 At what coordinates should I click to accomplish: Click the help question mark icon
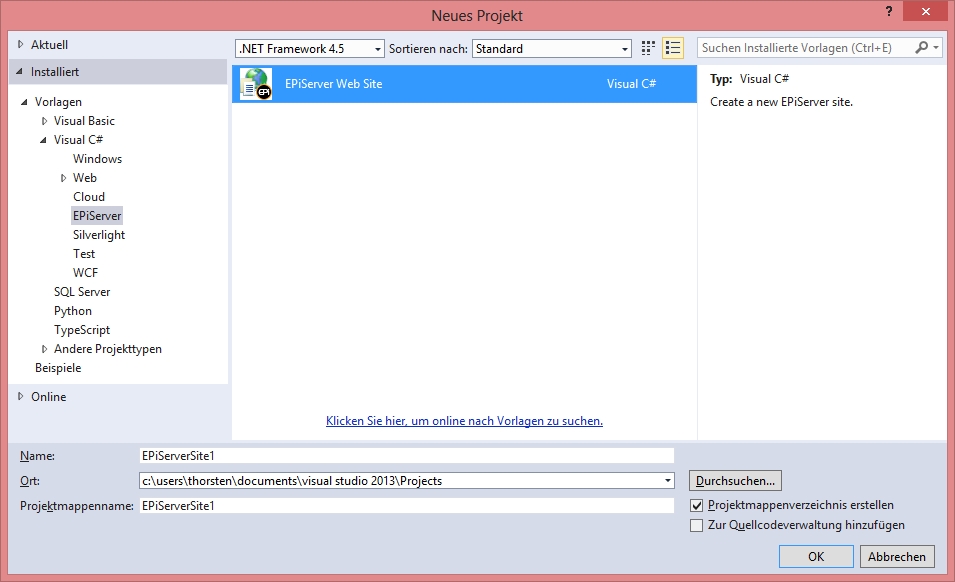[x=887, y=11]
